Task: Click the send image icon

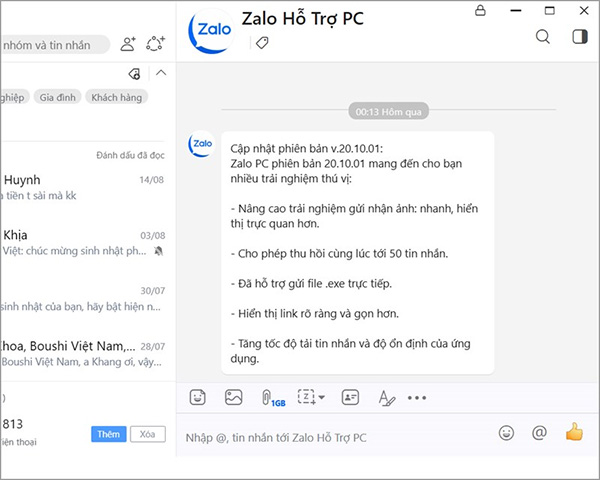Action: point(233,397)
